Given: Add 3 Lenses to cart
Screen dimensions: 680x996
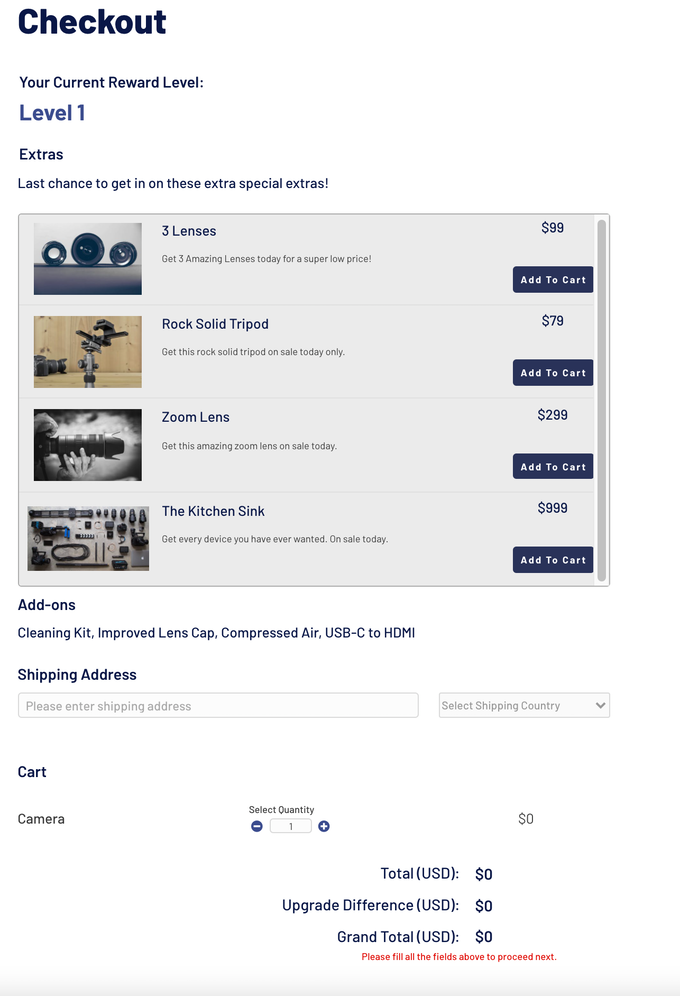Looking at the screenshot, I should point(553,280).
